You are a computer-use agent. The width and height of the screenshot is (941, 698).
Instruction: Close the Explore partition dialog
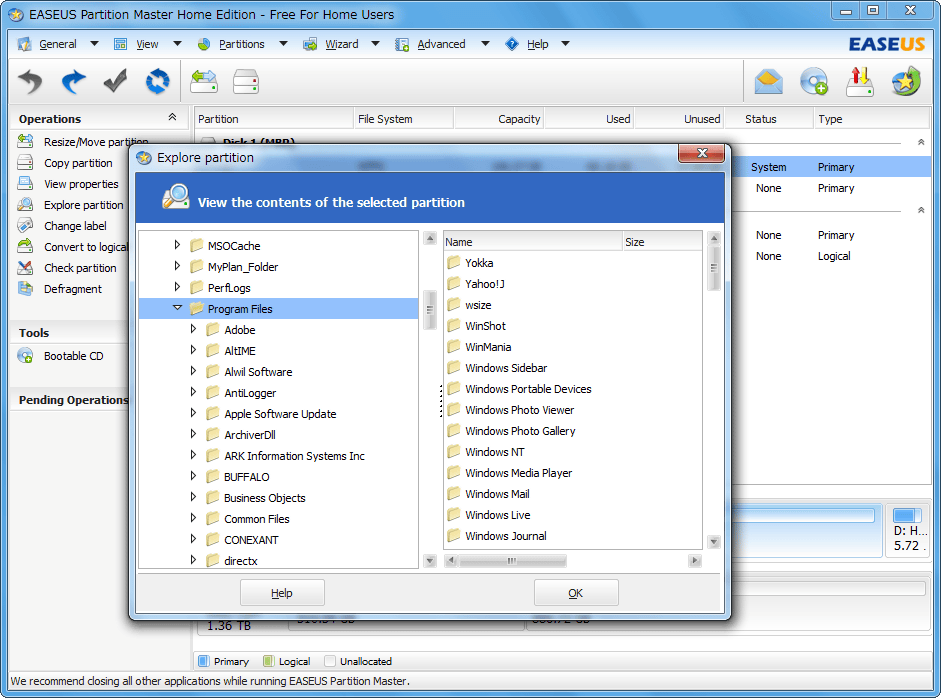(x=701, y=153)
